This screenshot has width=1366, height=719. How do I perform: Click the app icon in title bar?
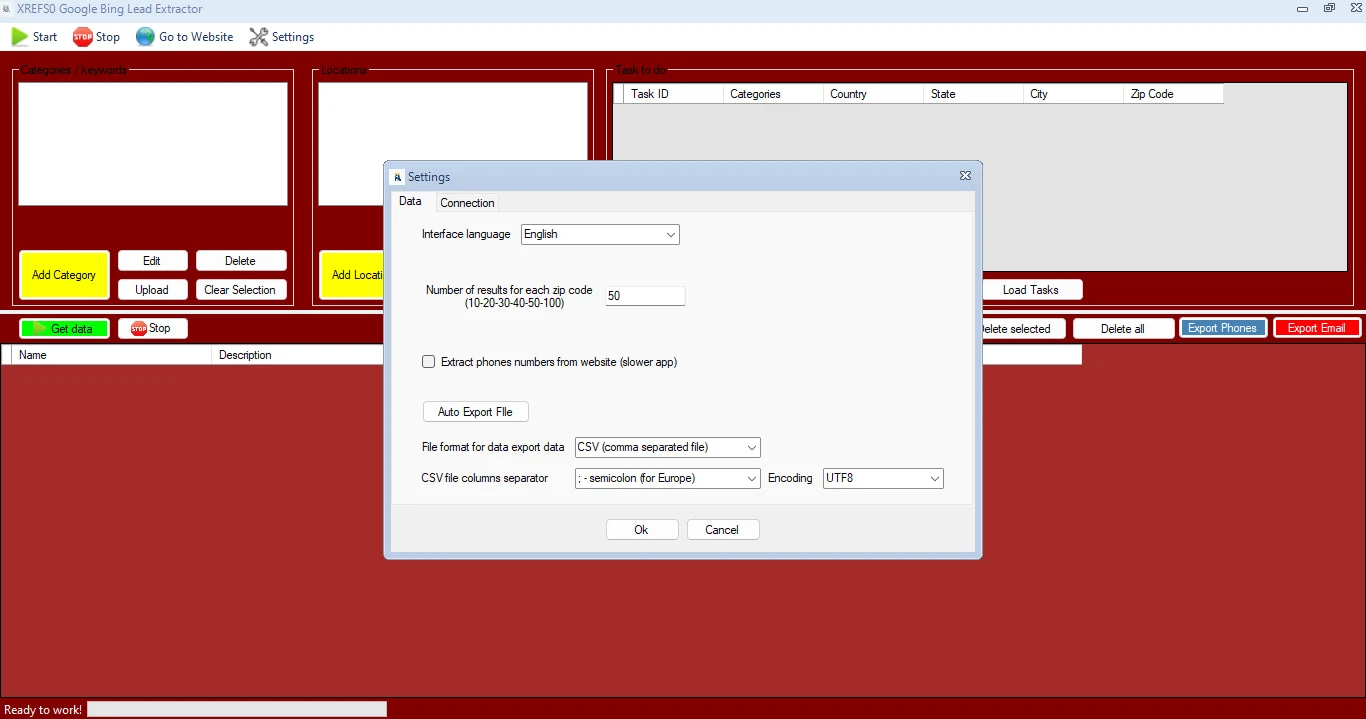coord(6,8)
